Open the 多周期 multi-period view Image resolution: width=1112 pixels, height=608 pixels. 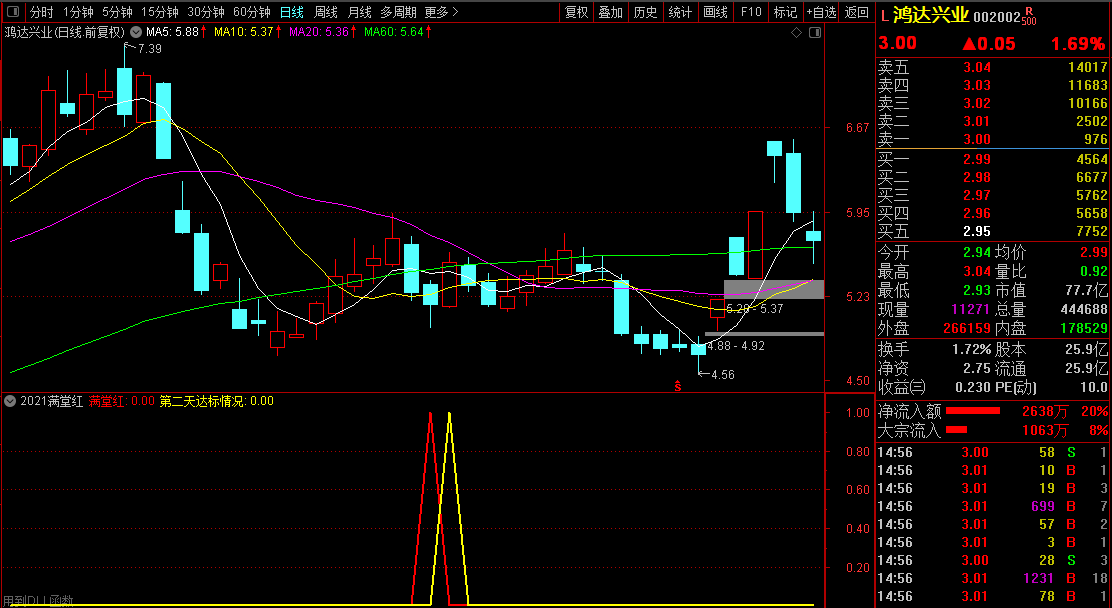[x=398, y=12]
